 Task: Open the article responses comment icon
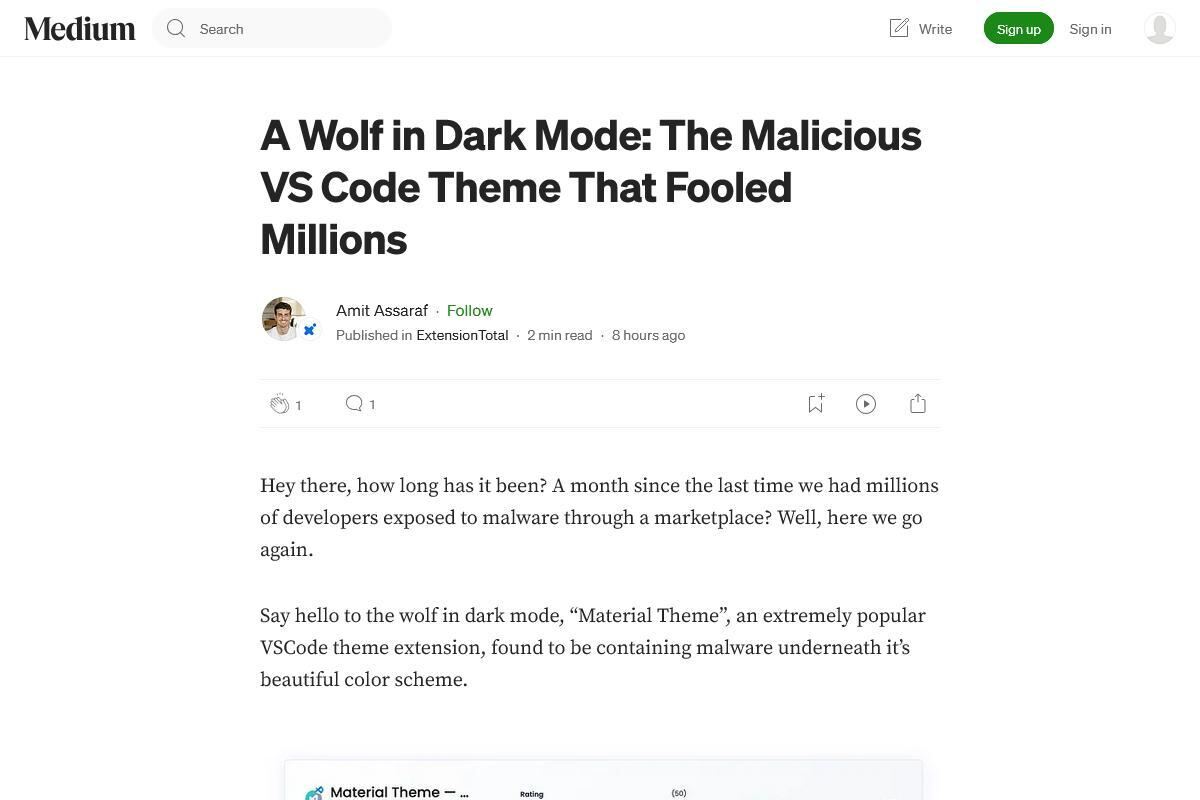354,403
